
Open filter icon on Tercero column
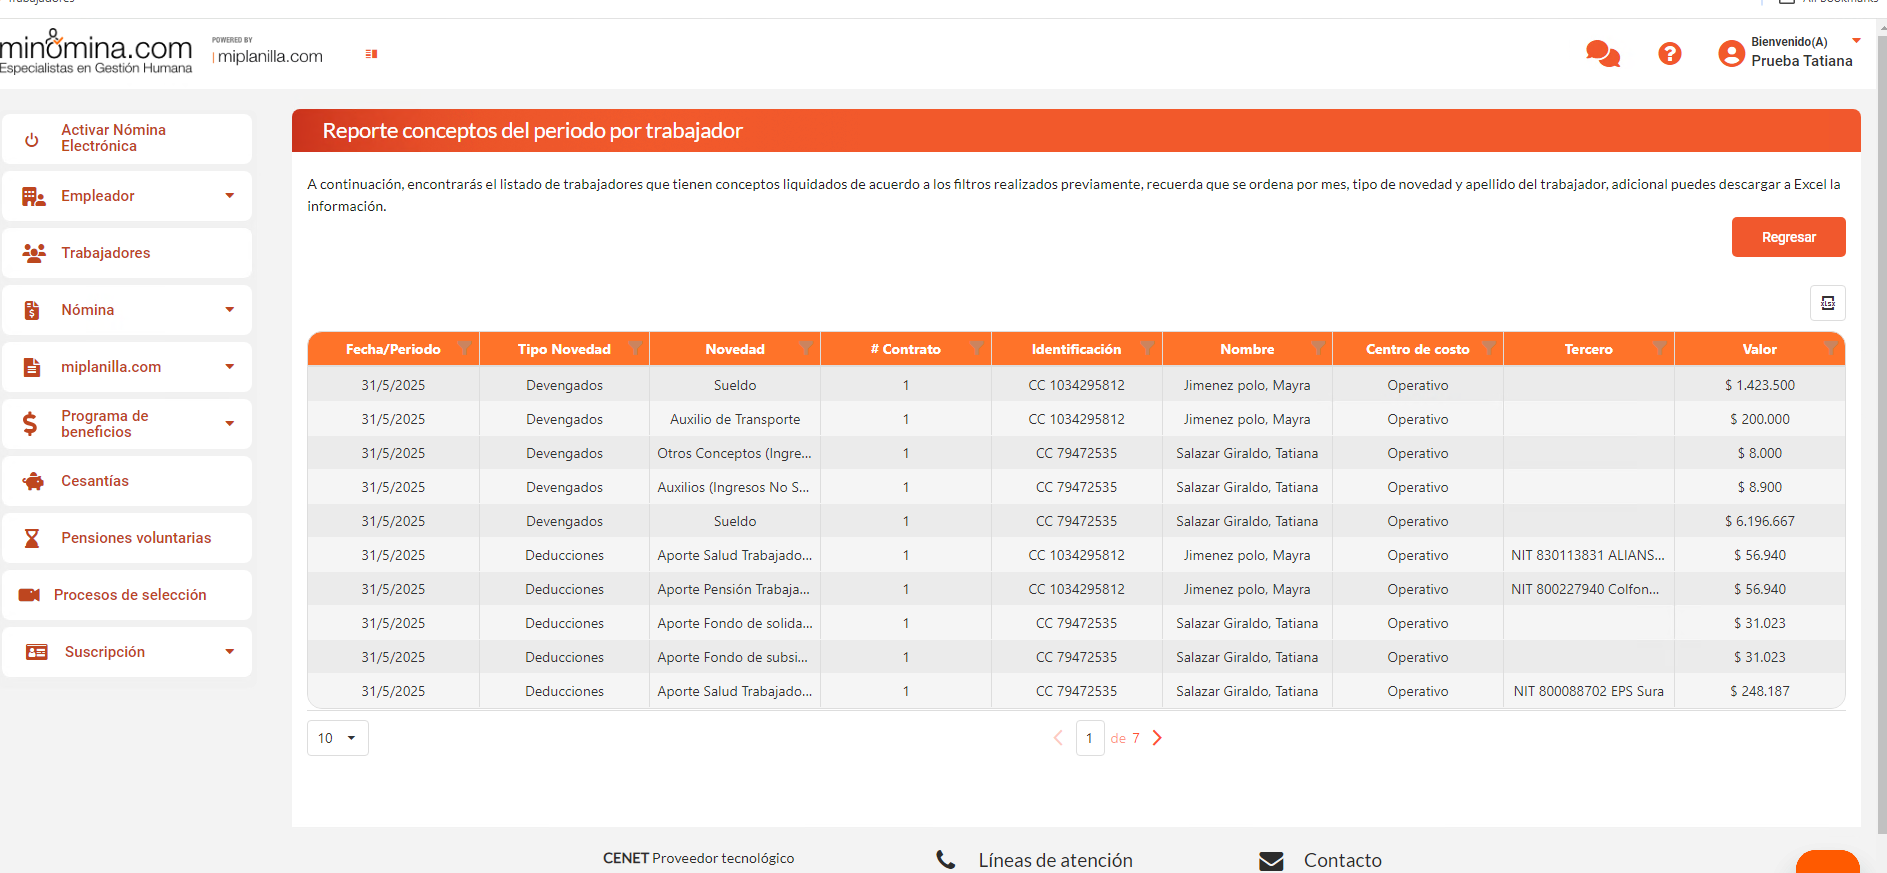point(1660,348)
